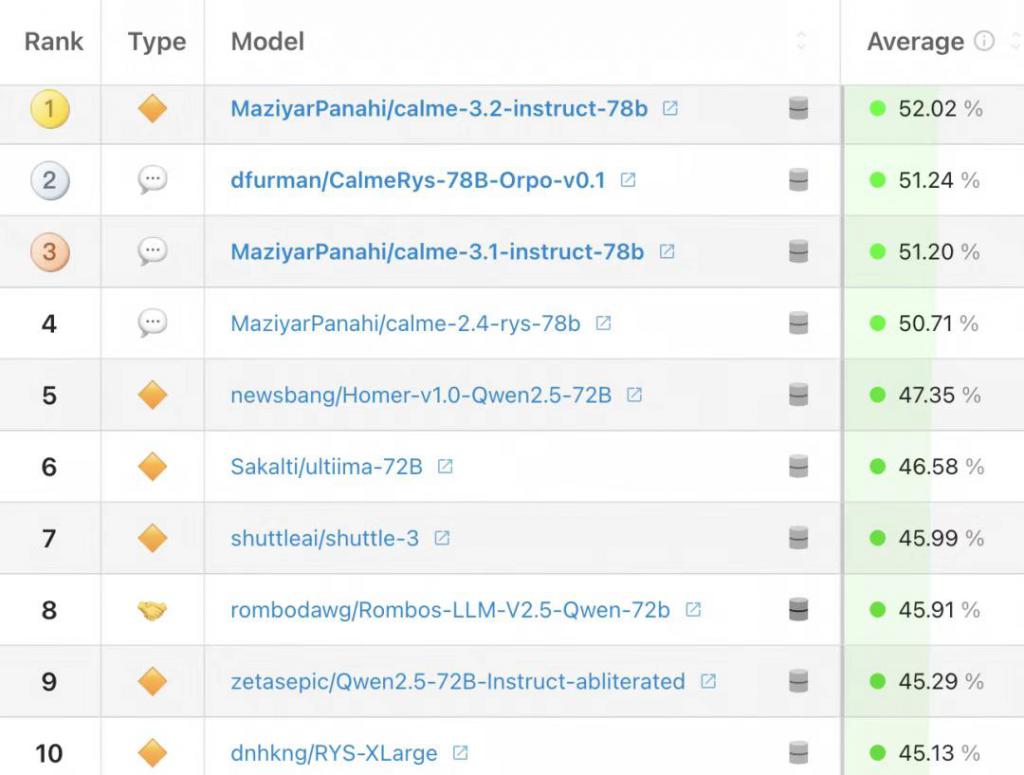1024x775 pixels.
Task: Select the 51.24 % average score
Action: click(x=938, y=180)
